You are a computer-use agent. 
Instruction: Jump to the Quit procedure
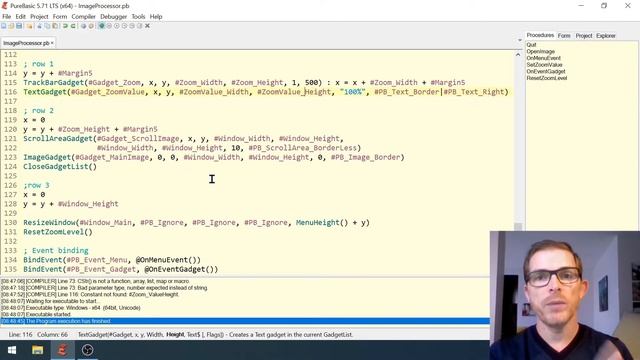(x=531, y=45)
